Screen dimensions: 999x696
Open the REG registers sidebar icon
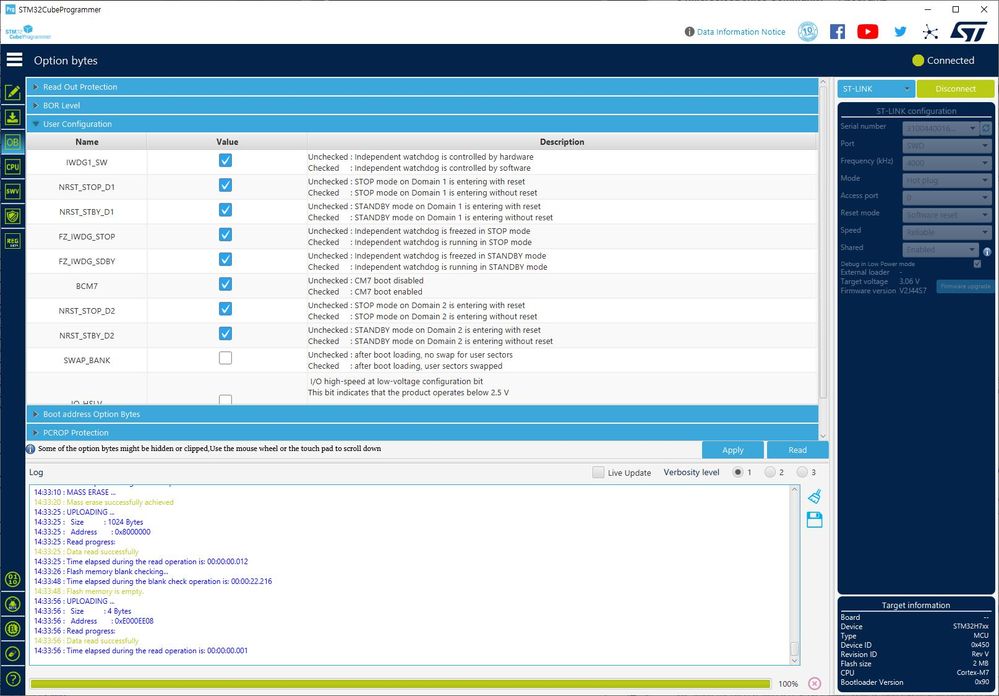pyautogui.click(x=13, y=241)
